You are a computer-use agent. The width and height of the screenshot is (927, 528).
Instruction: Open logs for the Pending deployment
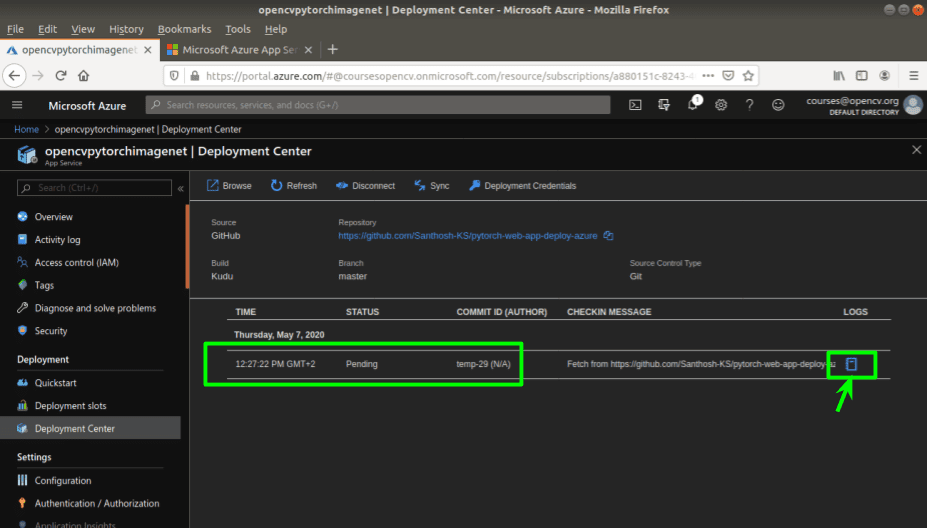tap(851, 364)
